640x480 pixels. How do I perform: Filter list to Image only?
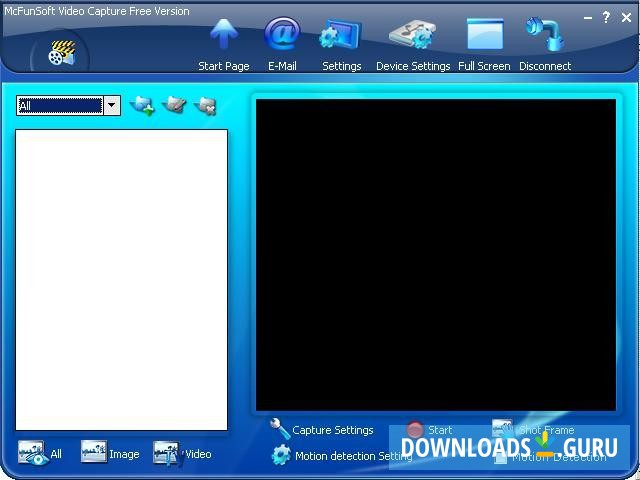point(110,453)
